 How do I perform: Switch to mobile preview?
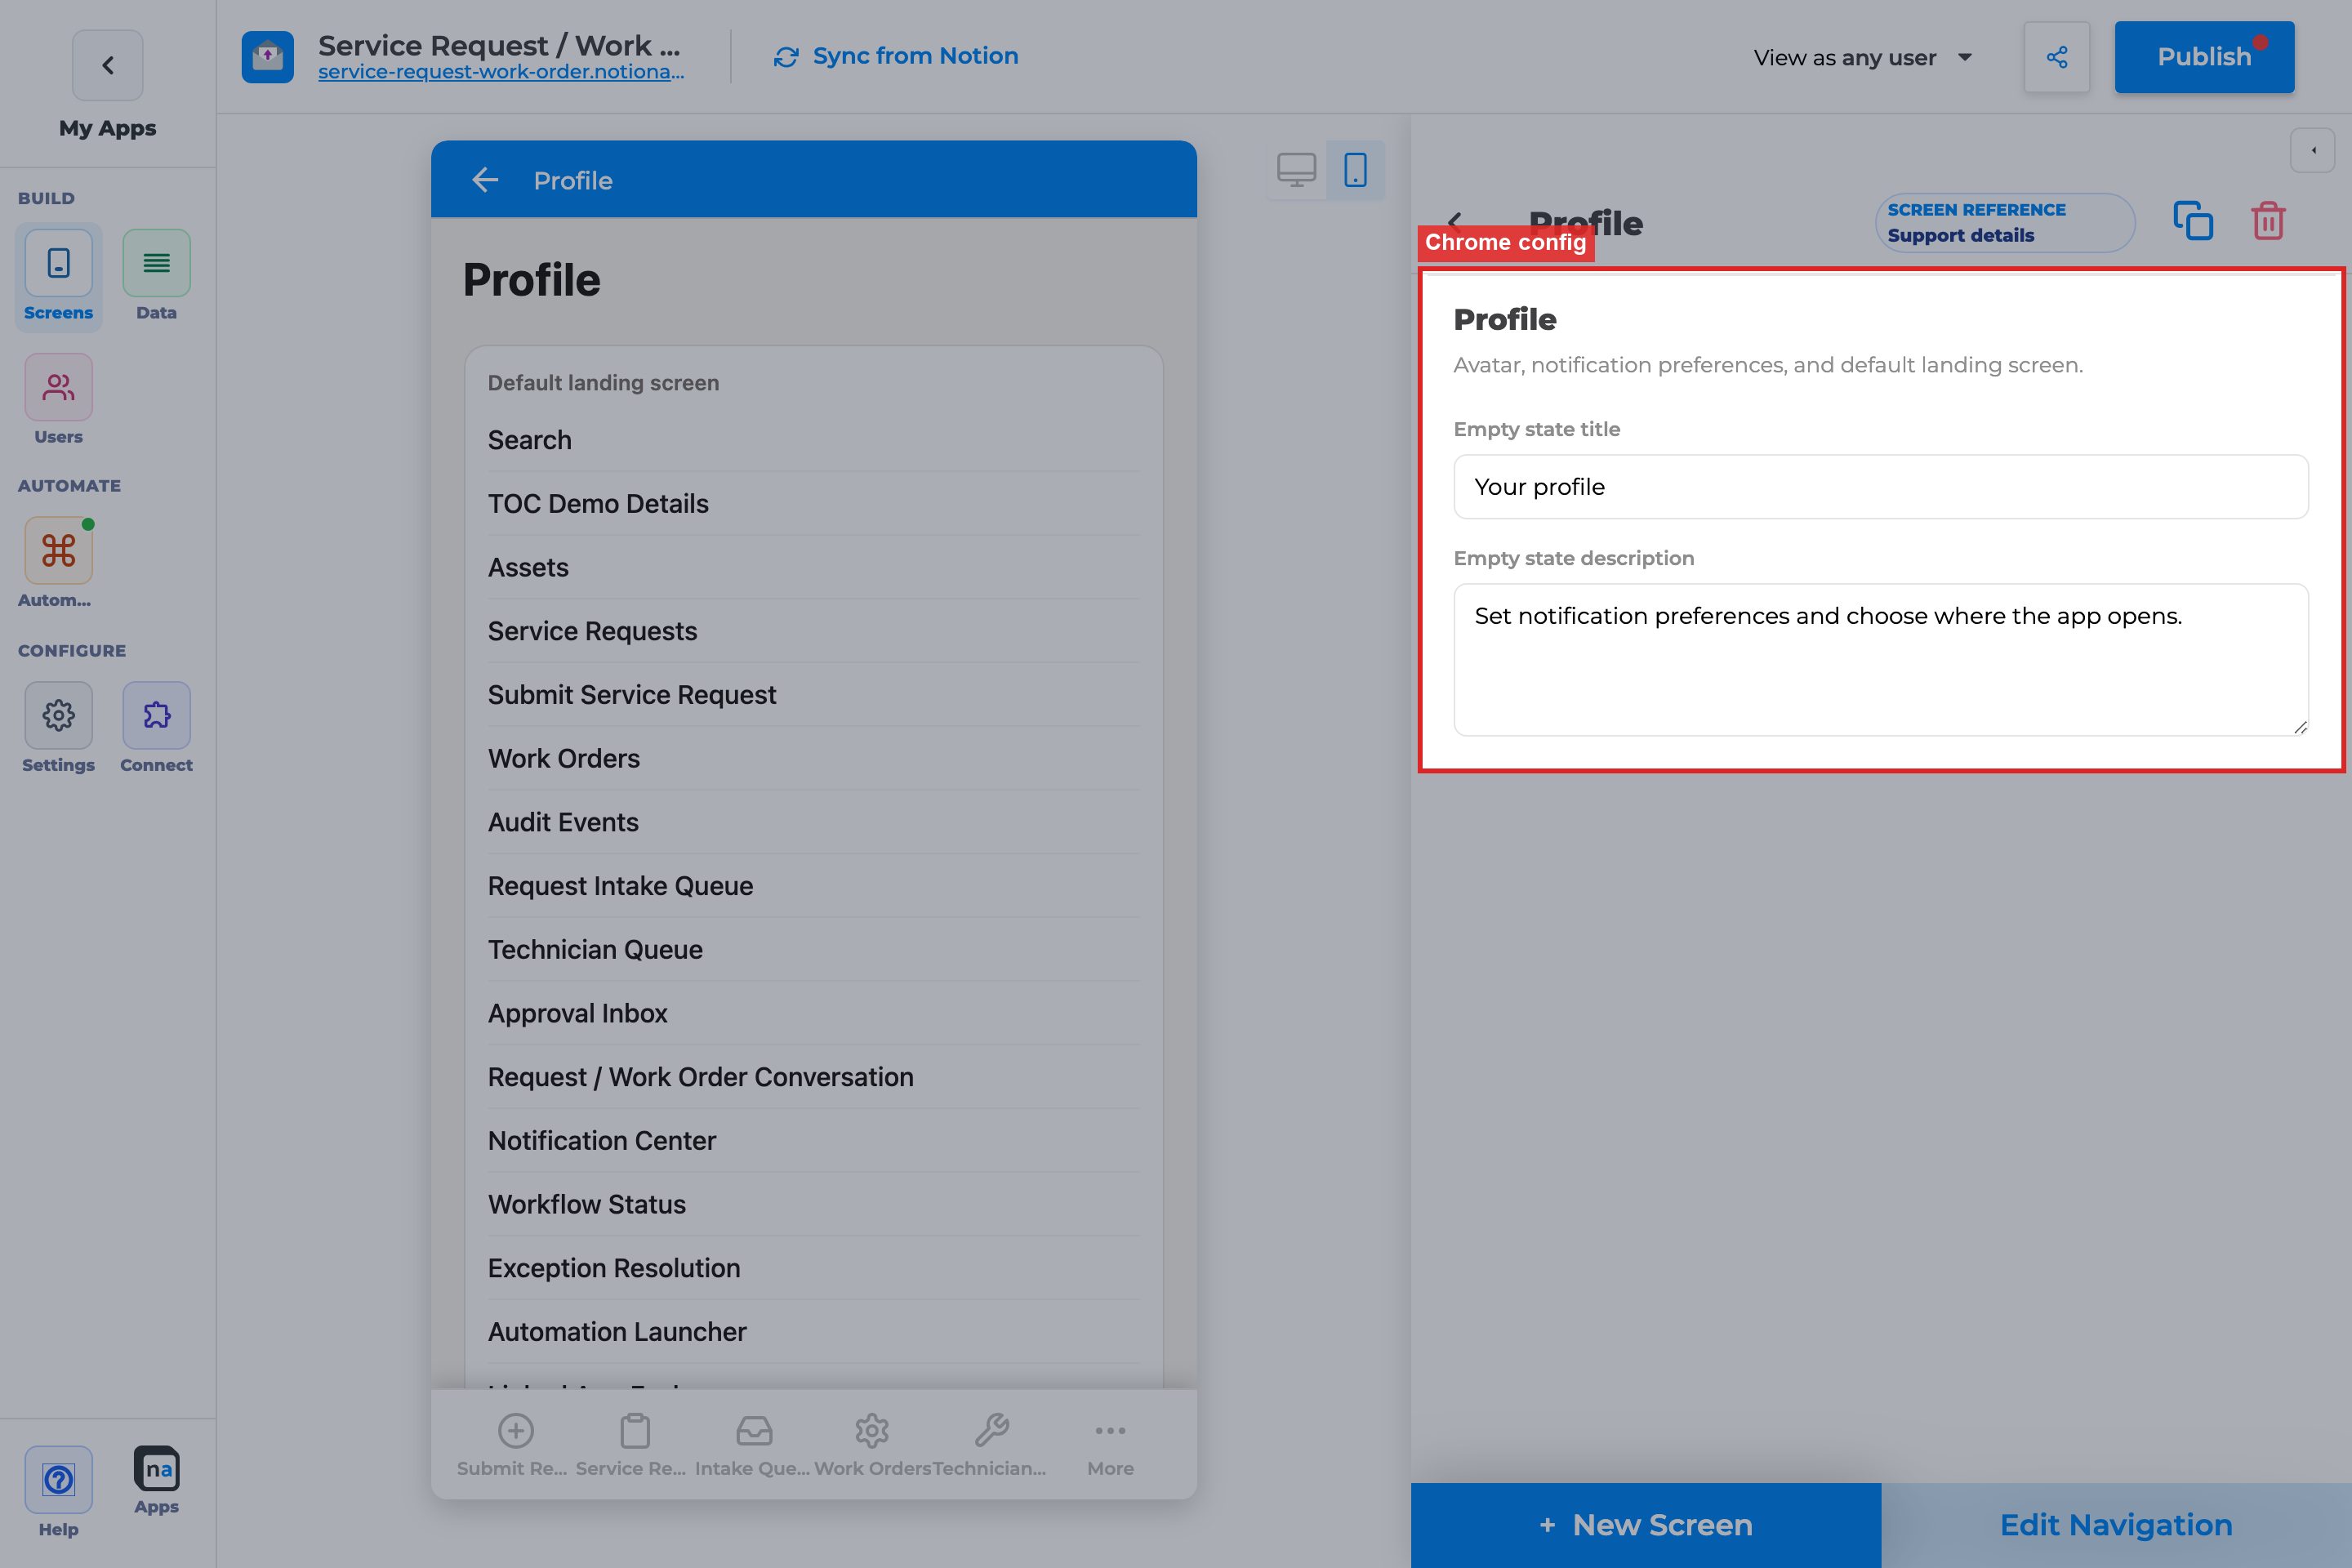1355,170
